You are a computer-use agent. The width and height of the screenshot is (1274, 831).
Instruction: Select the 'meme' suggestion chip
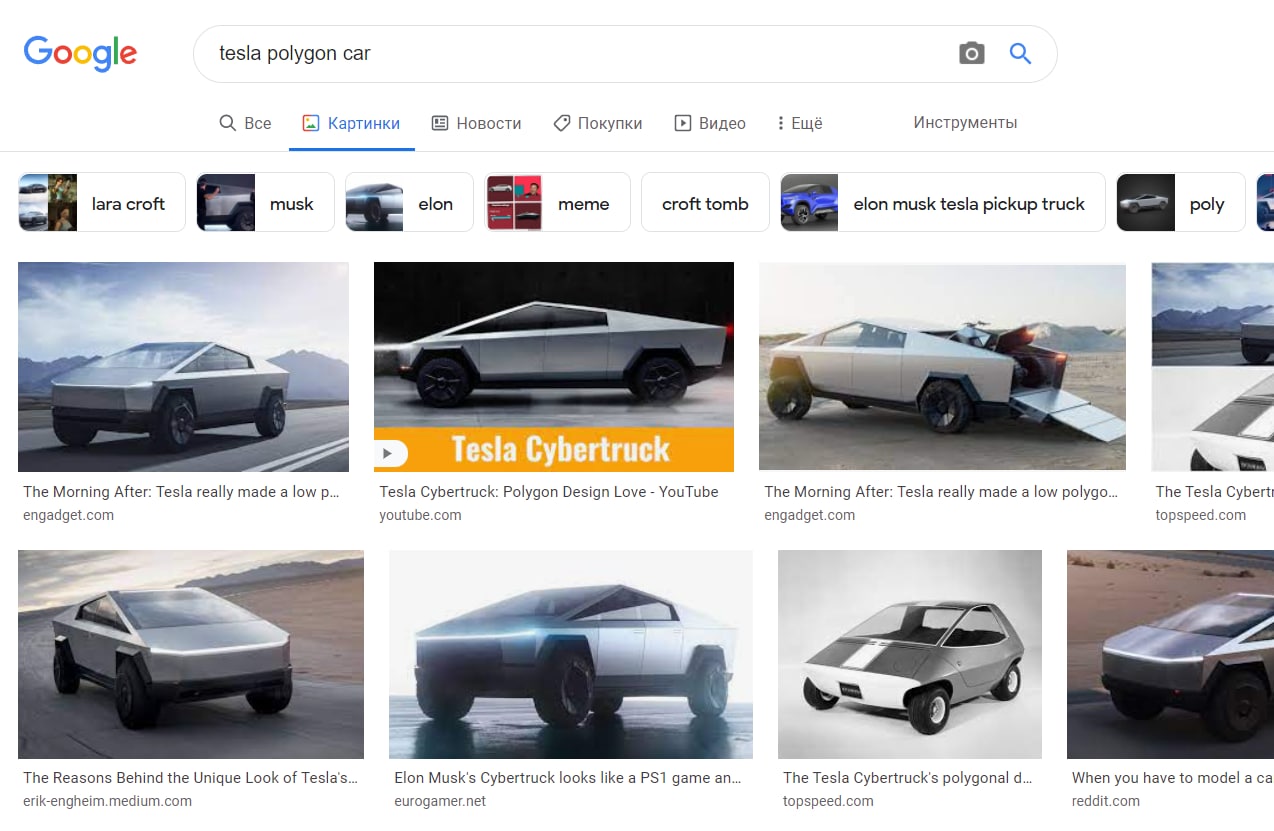[x=557, y=202]
